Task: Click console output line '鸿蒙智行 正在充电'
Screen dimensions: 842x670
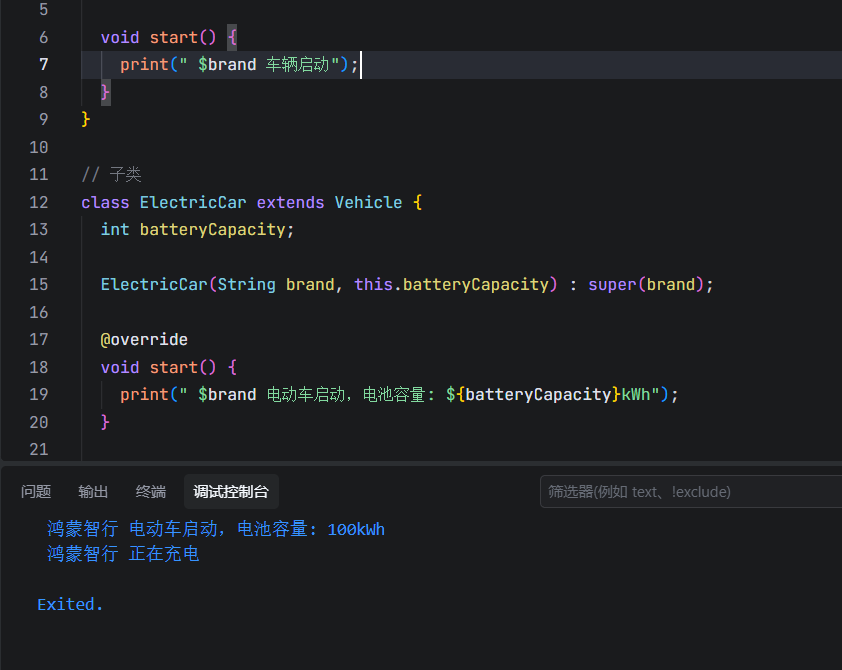Action: click(123, 554)
